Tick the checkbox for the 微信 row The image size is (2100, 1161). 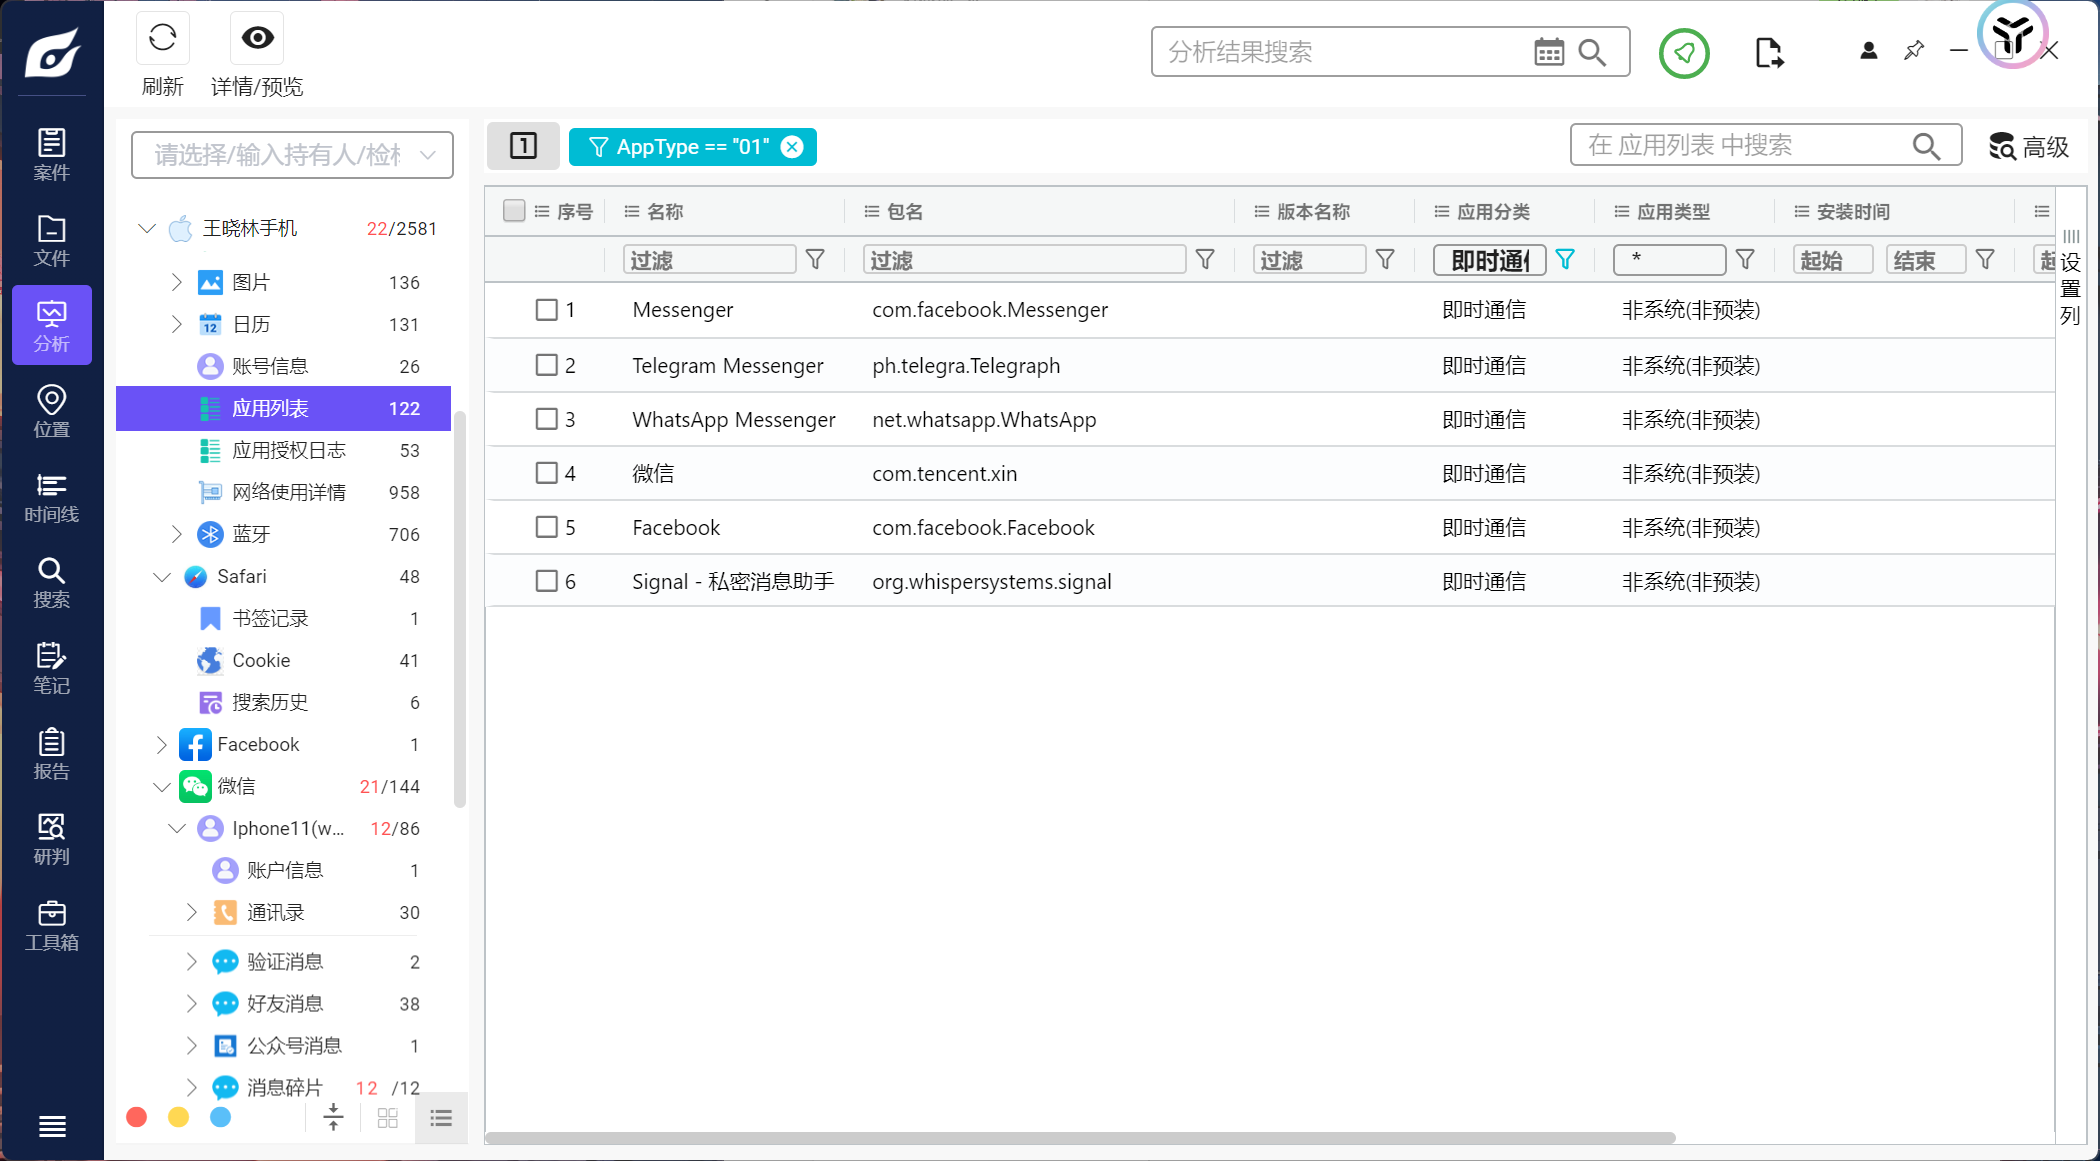click(546, 473)
